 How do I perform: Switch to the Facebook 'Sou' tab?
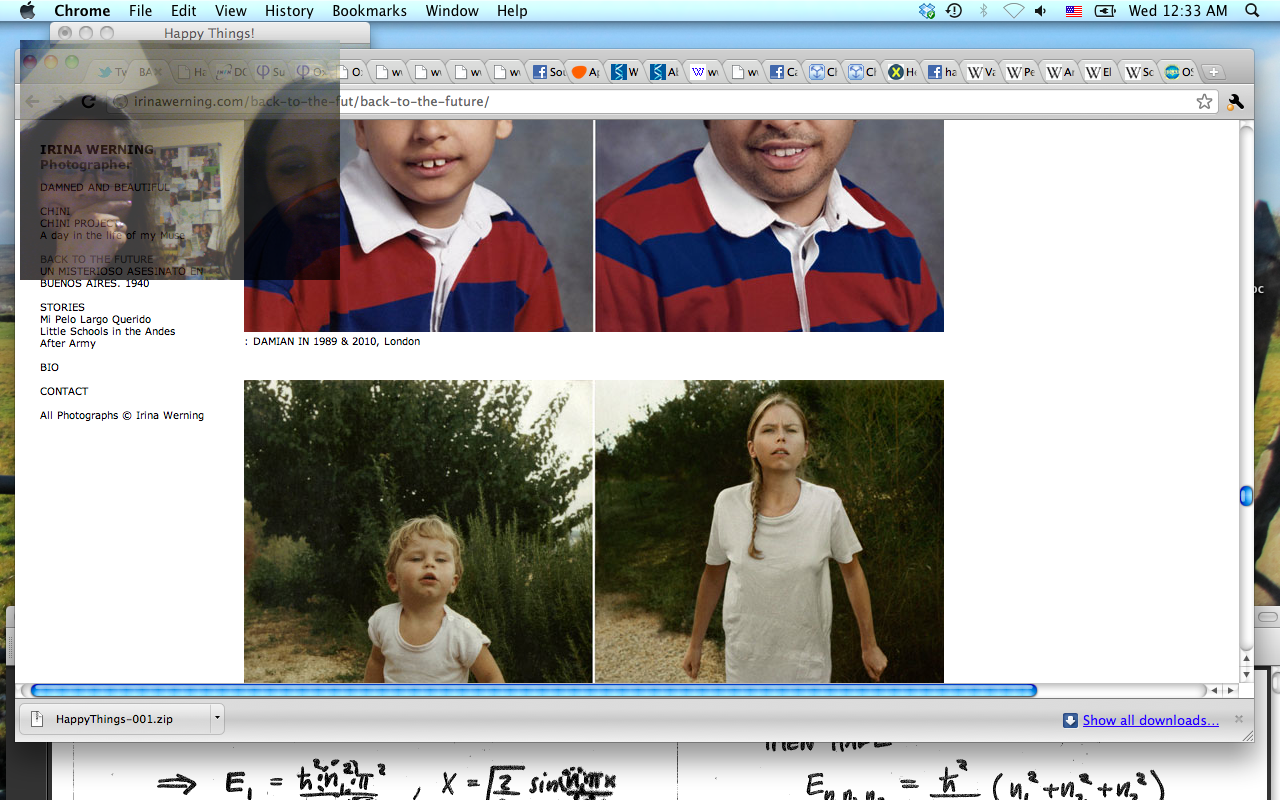pyautogui.click(x=548, y=72)
